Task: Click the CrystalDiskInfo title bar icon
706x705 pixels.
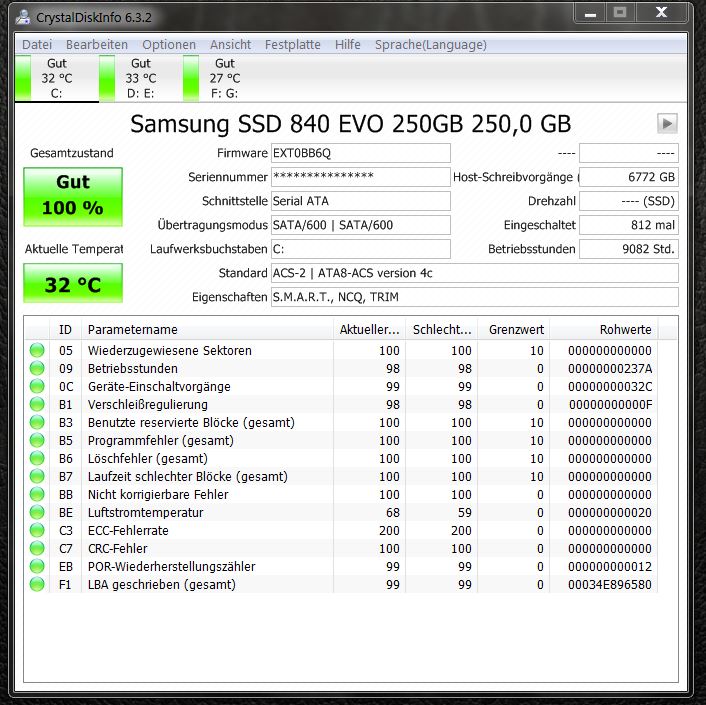Action: (x=23, y=17)
